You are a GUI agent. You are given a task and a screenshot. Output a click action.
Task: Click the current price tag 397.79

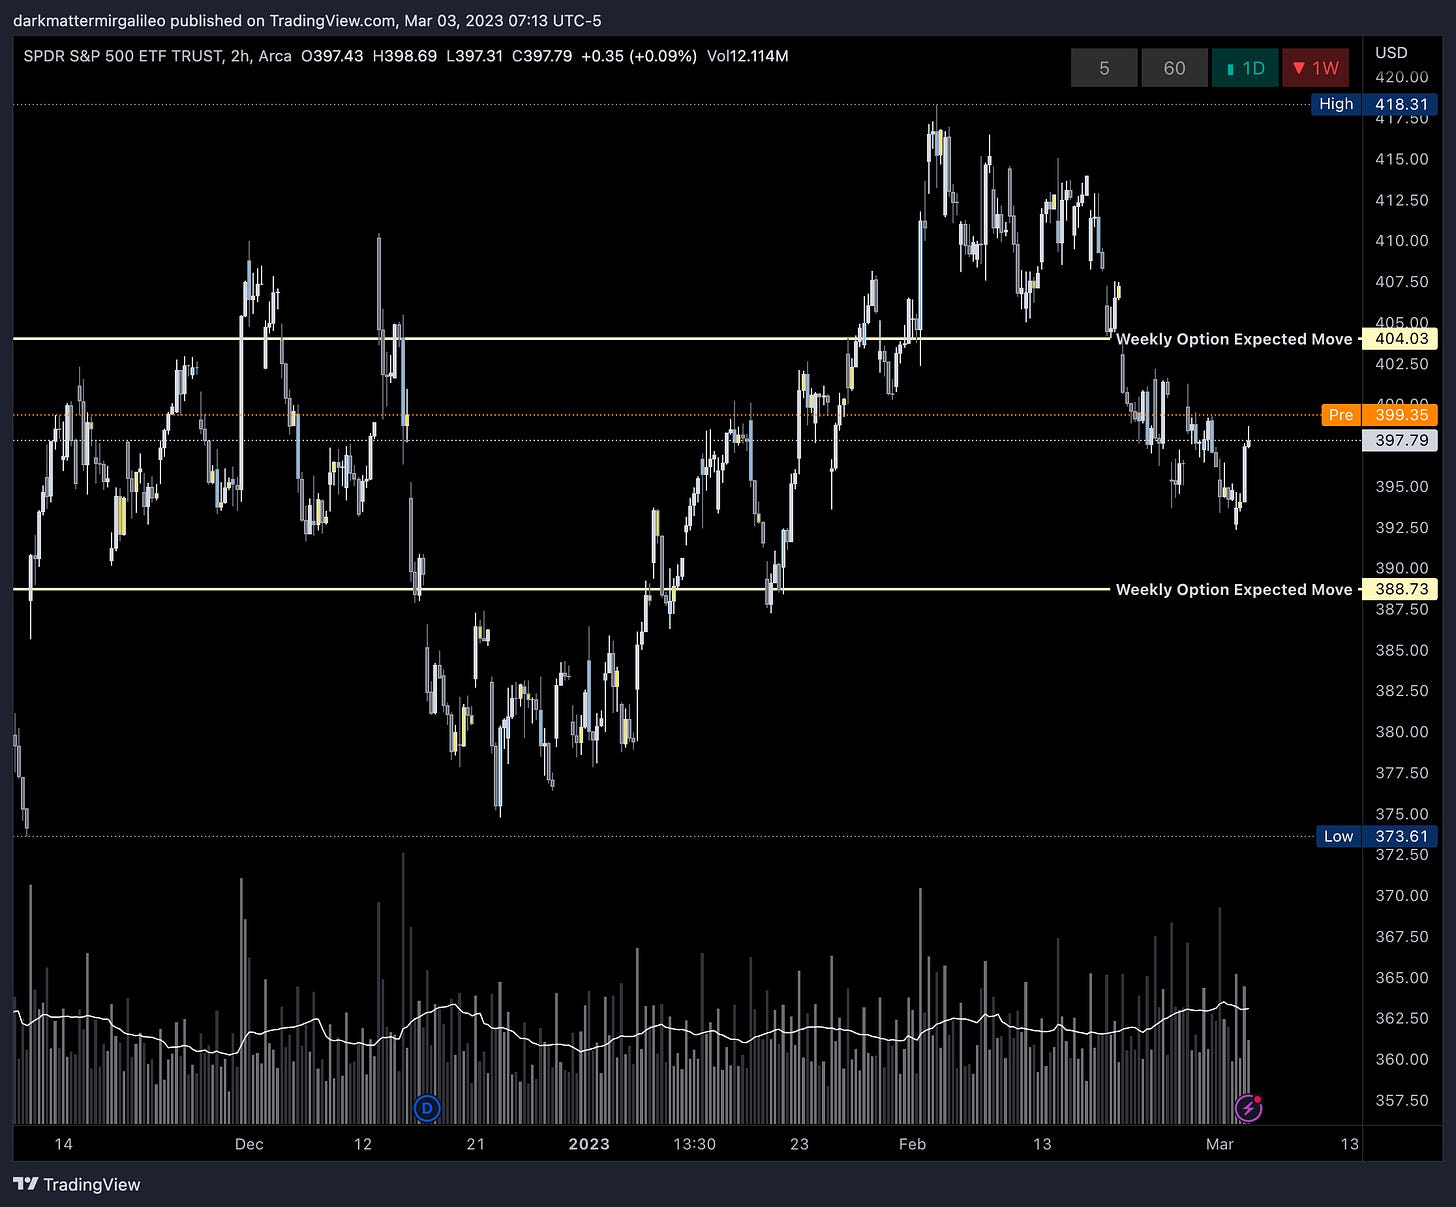point(1400,440)
